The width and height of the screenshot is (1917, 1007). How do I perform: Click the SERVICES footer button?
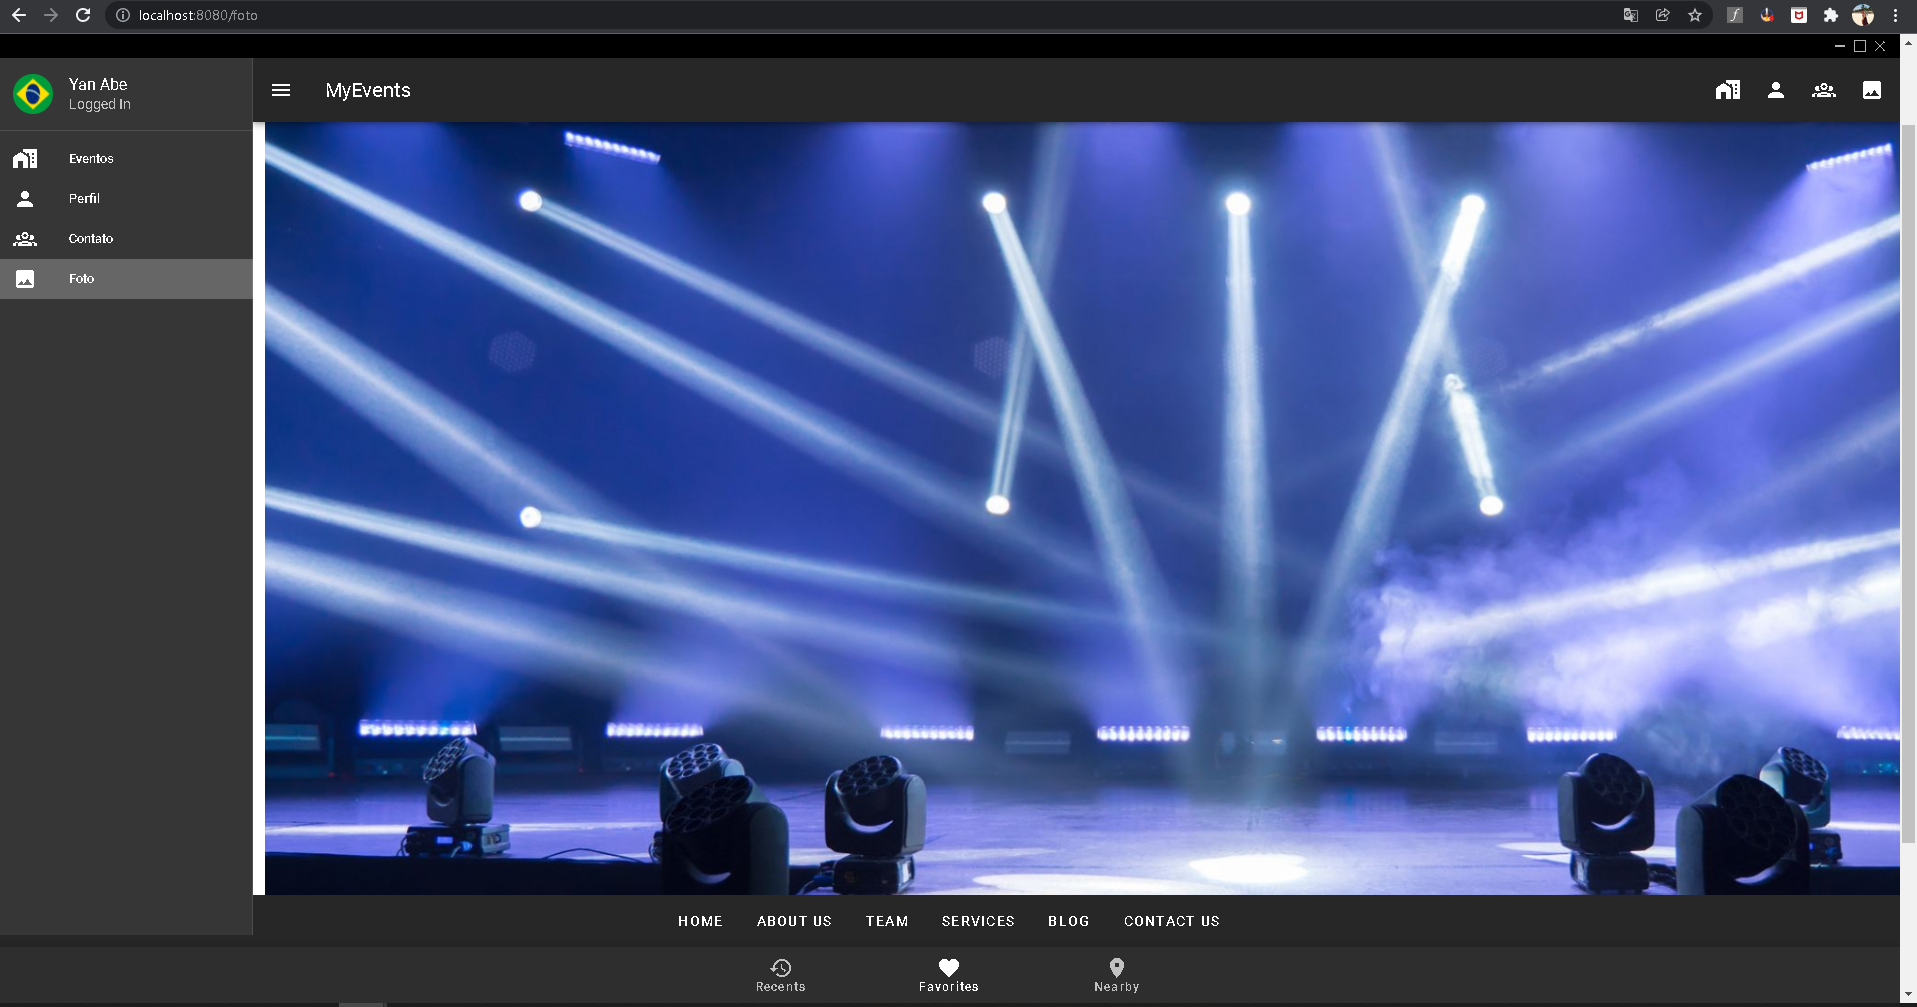pyautogui.click(x=978, y=921)
